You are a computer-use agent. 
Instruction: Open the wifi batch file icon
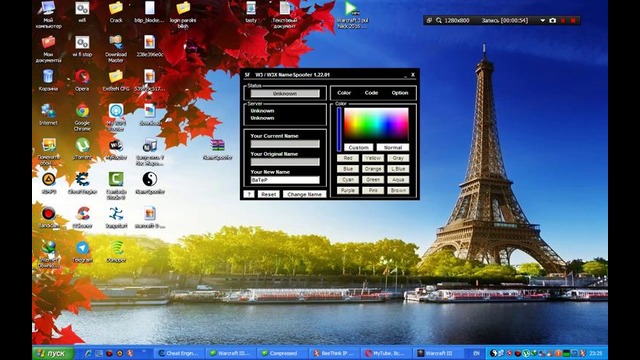[82, 12]
